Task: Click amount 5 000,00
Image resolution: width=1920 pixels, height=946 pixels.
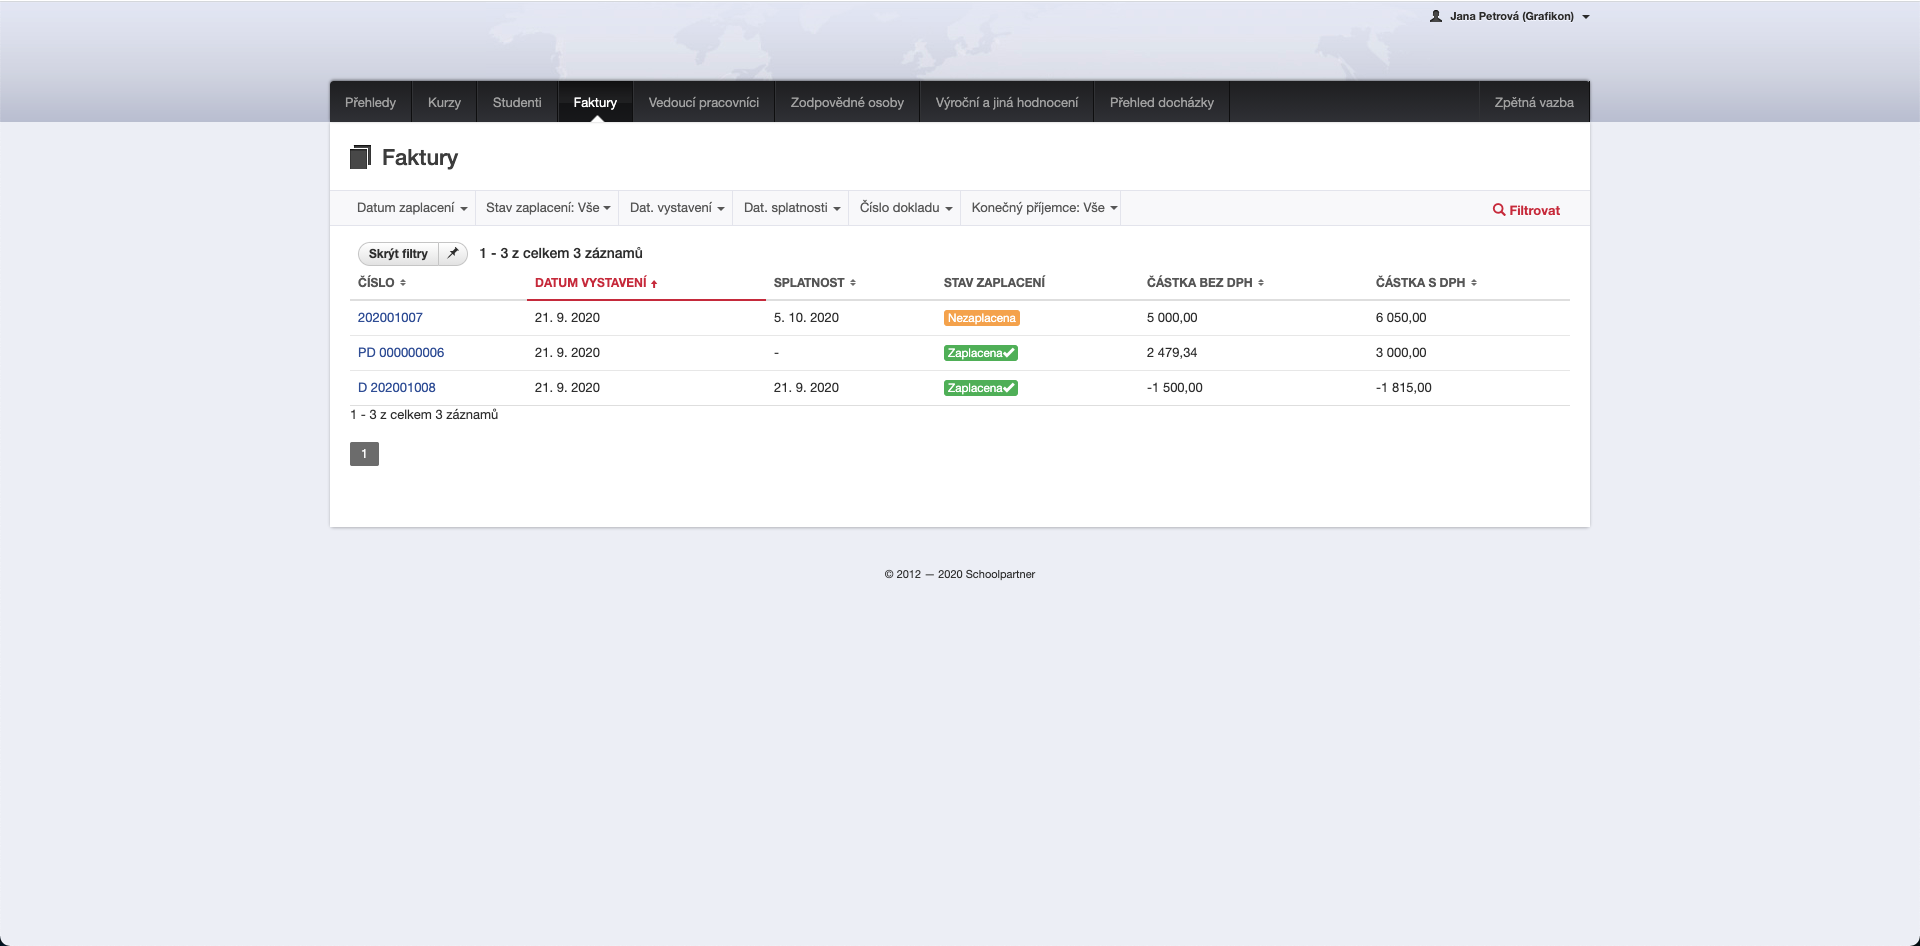Action: [1172, 317]
